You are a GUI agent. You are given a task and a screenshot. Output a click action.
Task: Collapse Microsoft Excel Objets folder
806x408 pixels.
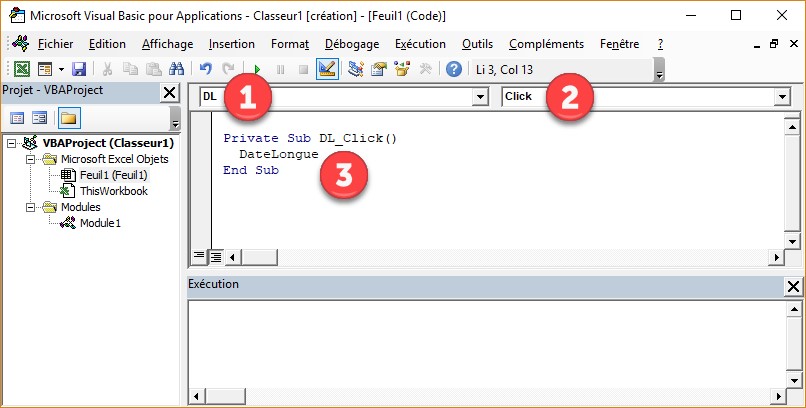[30, 159]
